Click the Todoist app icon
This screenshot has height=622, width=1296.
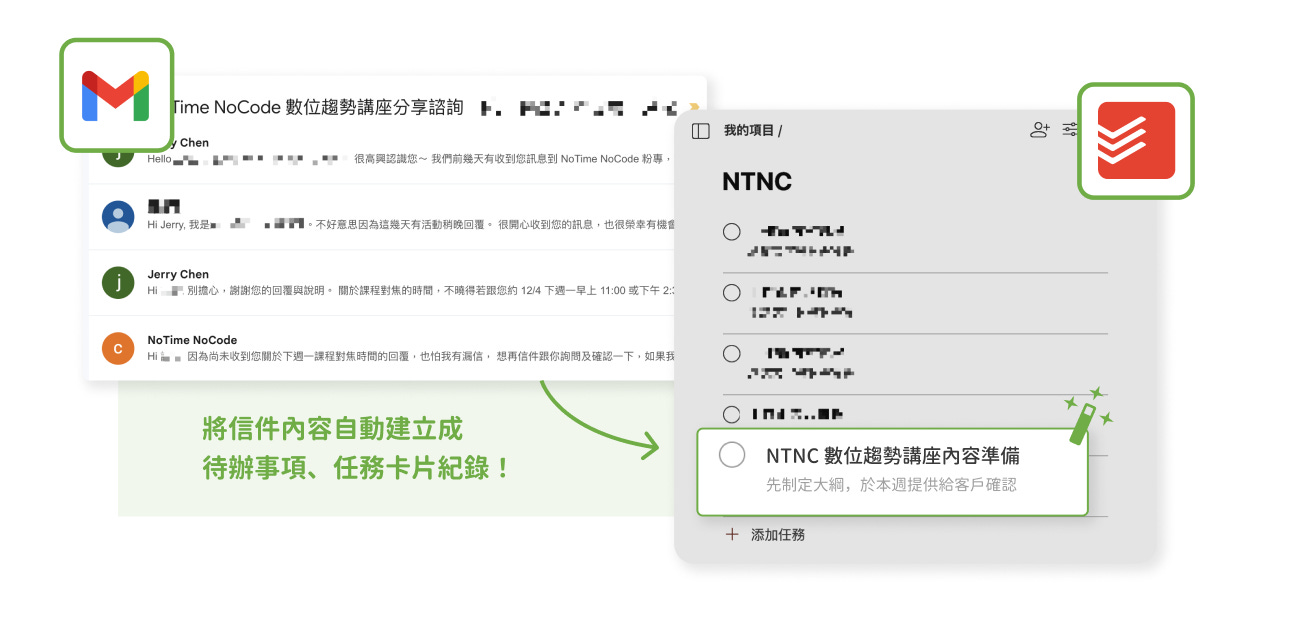(1136, 141)
